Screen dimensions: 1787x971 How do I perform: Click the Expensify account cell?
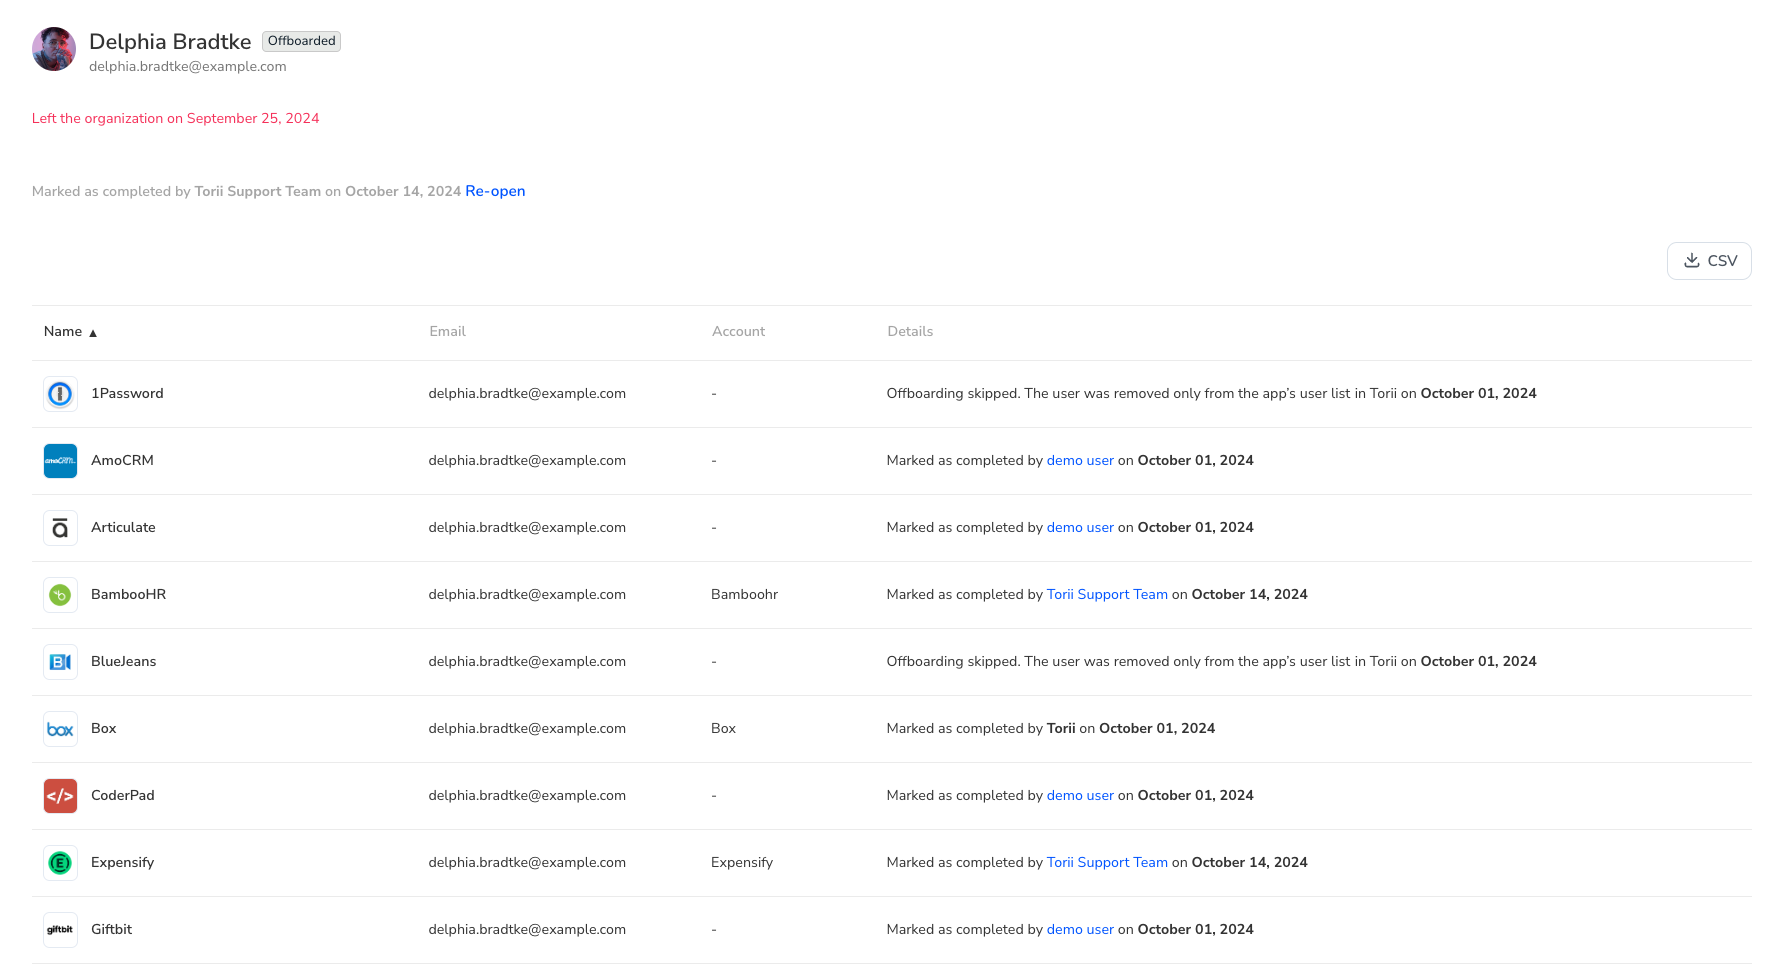point(742,863)
